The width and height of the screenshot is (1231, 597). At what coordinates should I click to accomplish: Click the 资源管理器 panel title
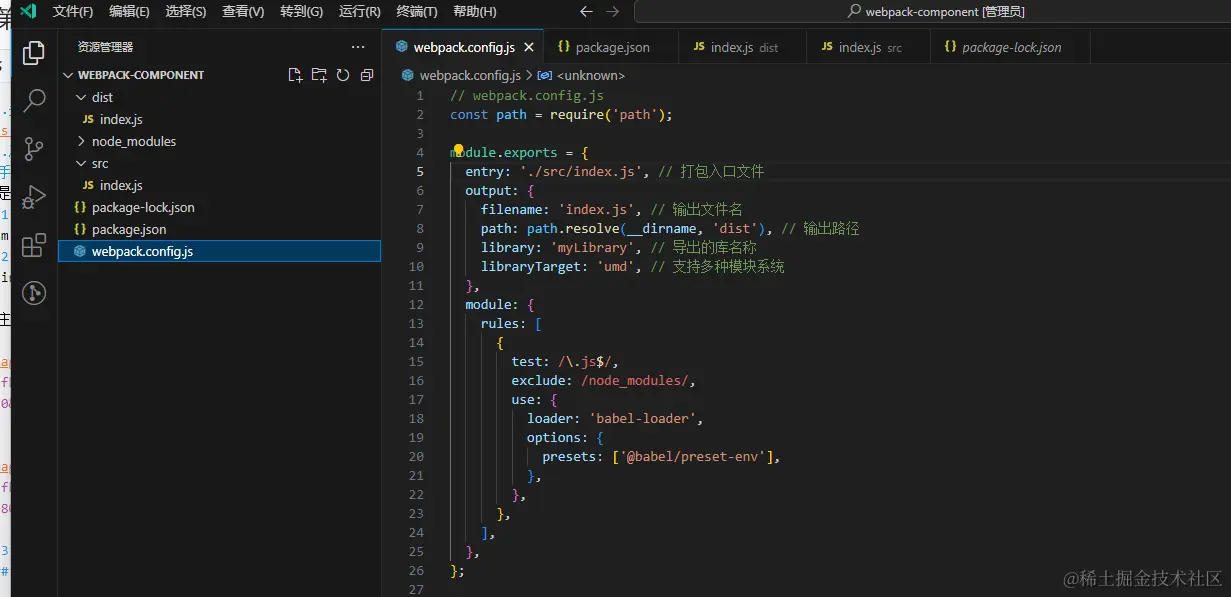[105, 47]
